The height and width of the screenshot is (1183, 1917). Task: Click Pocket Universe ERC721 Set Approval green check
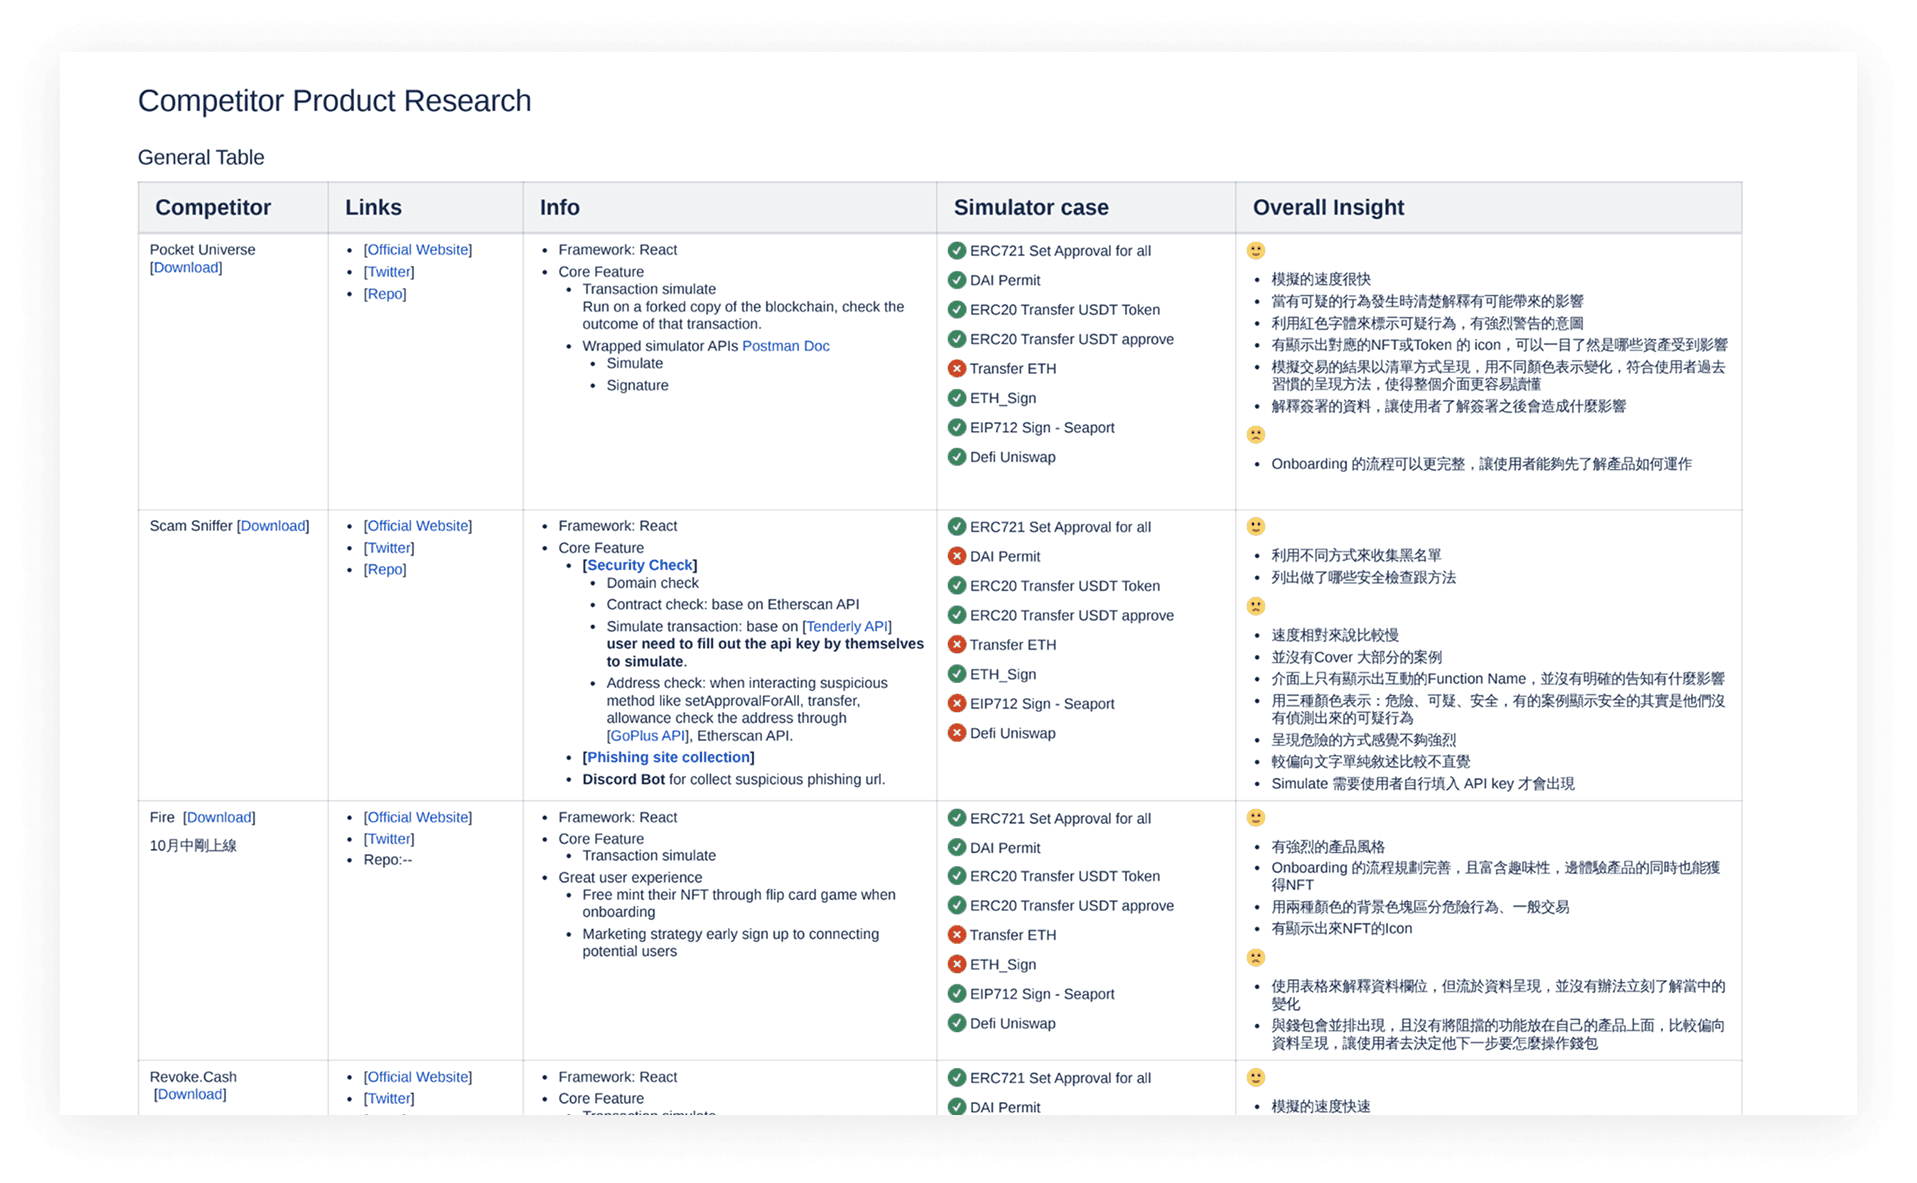click(x=957, y=251)
